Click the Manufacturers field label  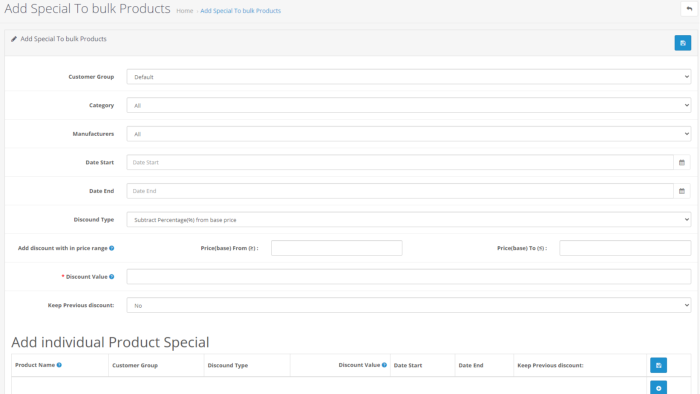click(93, 134)
